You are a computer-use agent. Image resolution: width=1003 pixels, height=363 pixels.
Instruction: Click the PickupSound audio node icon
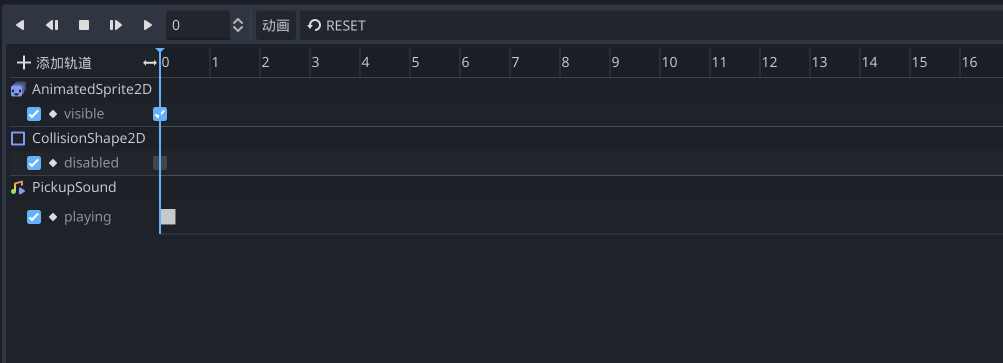click(x=18, y=188)
